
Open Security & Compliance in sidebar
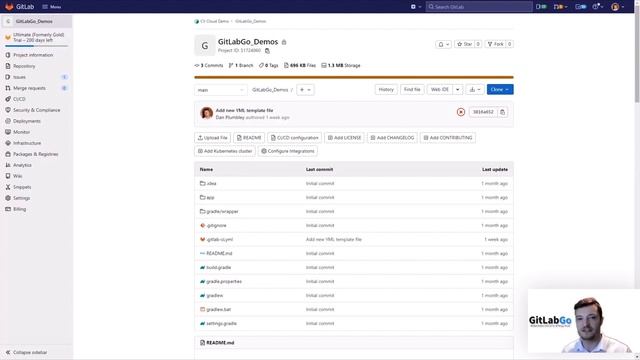36,110
